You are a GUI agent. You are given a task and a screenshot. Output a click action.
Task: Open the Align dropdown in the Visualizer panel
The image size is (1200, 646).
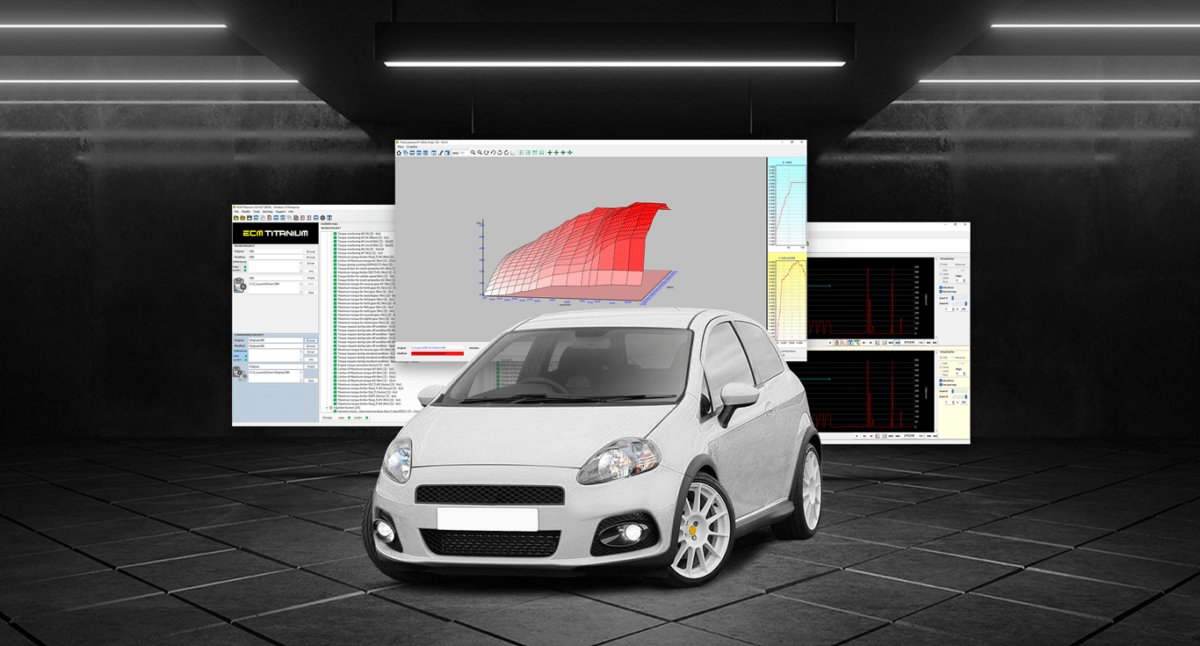click(960, 280)
